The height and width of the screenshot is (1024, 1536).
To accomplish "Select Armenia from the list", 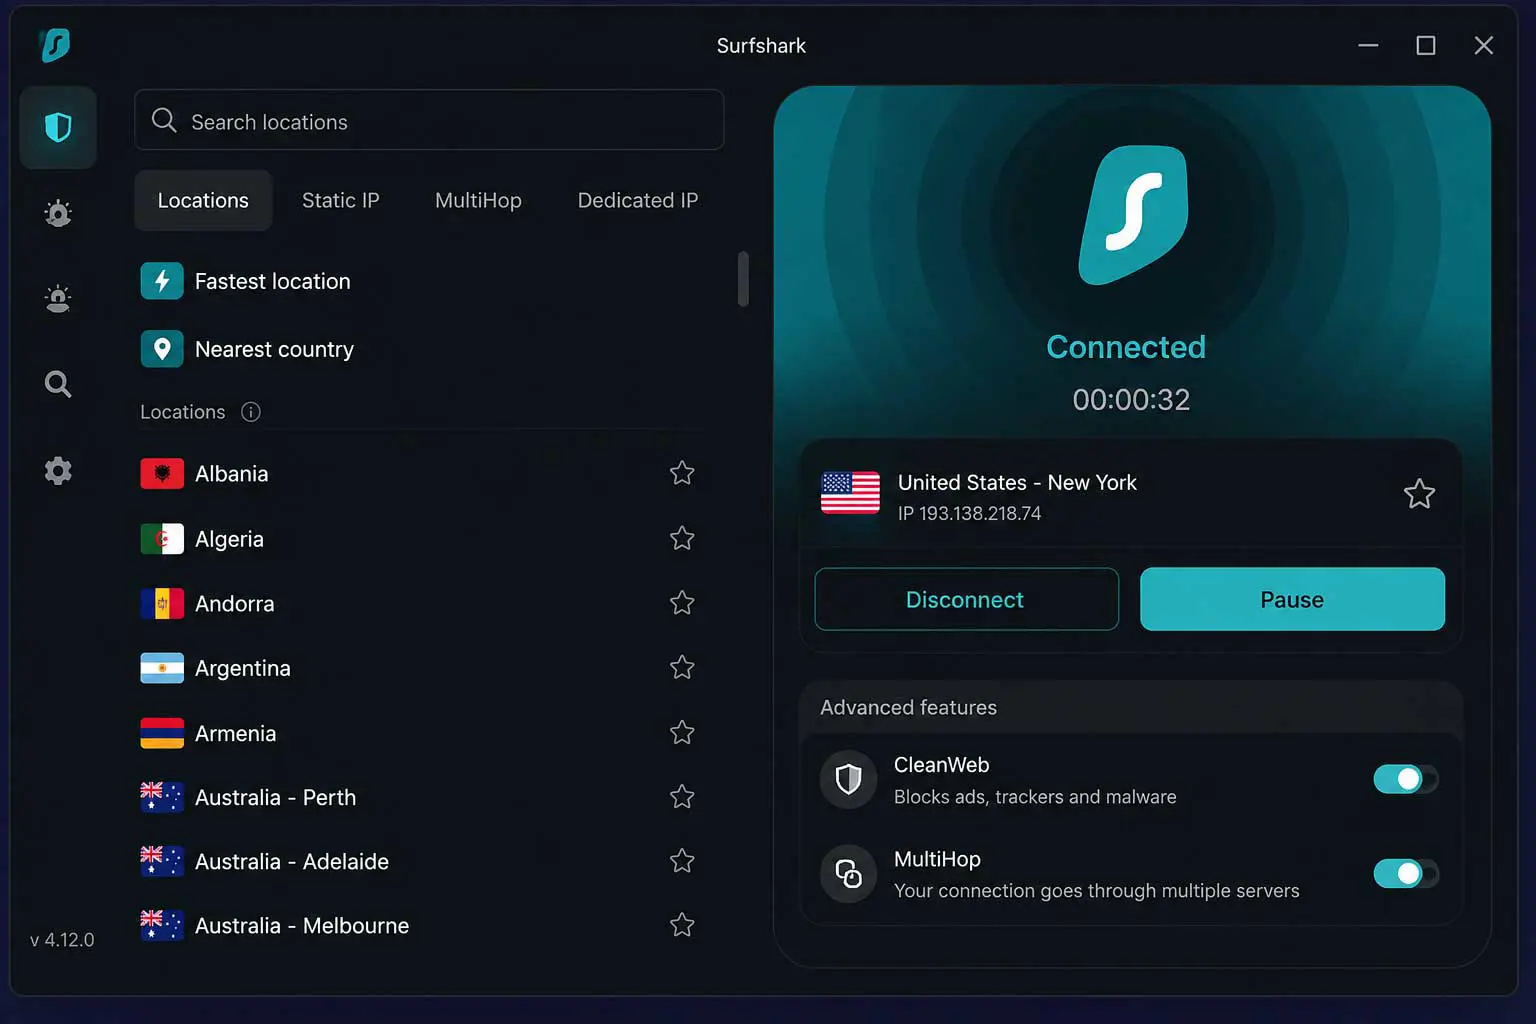I will click(x=420, y=733).
